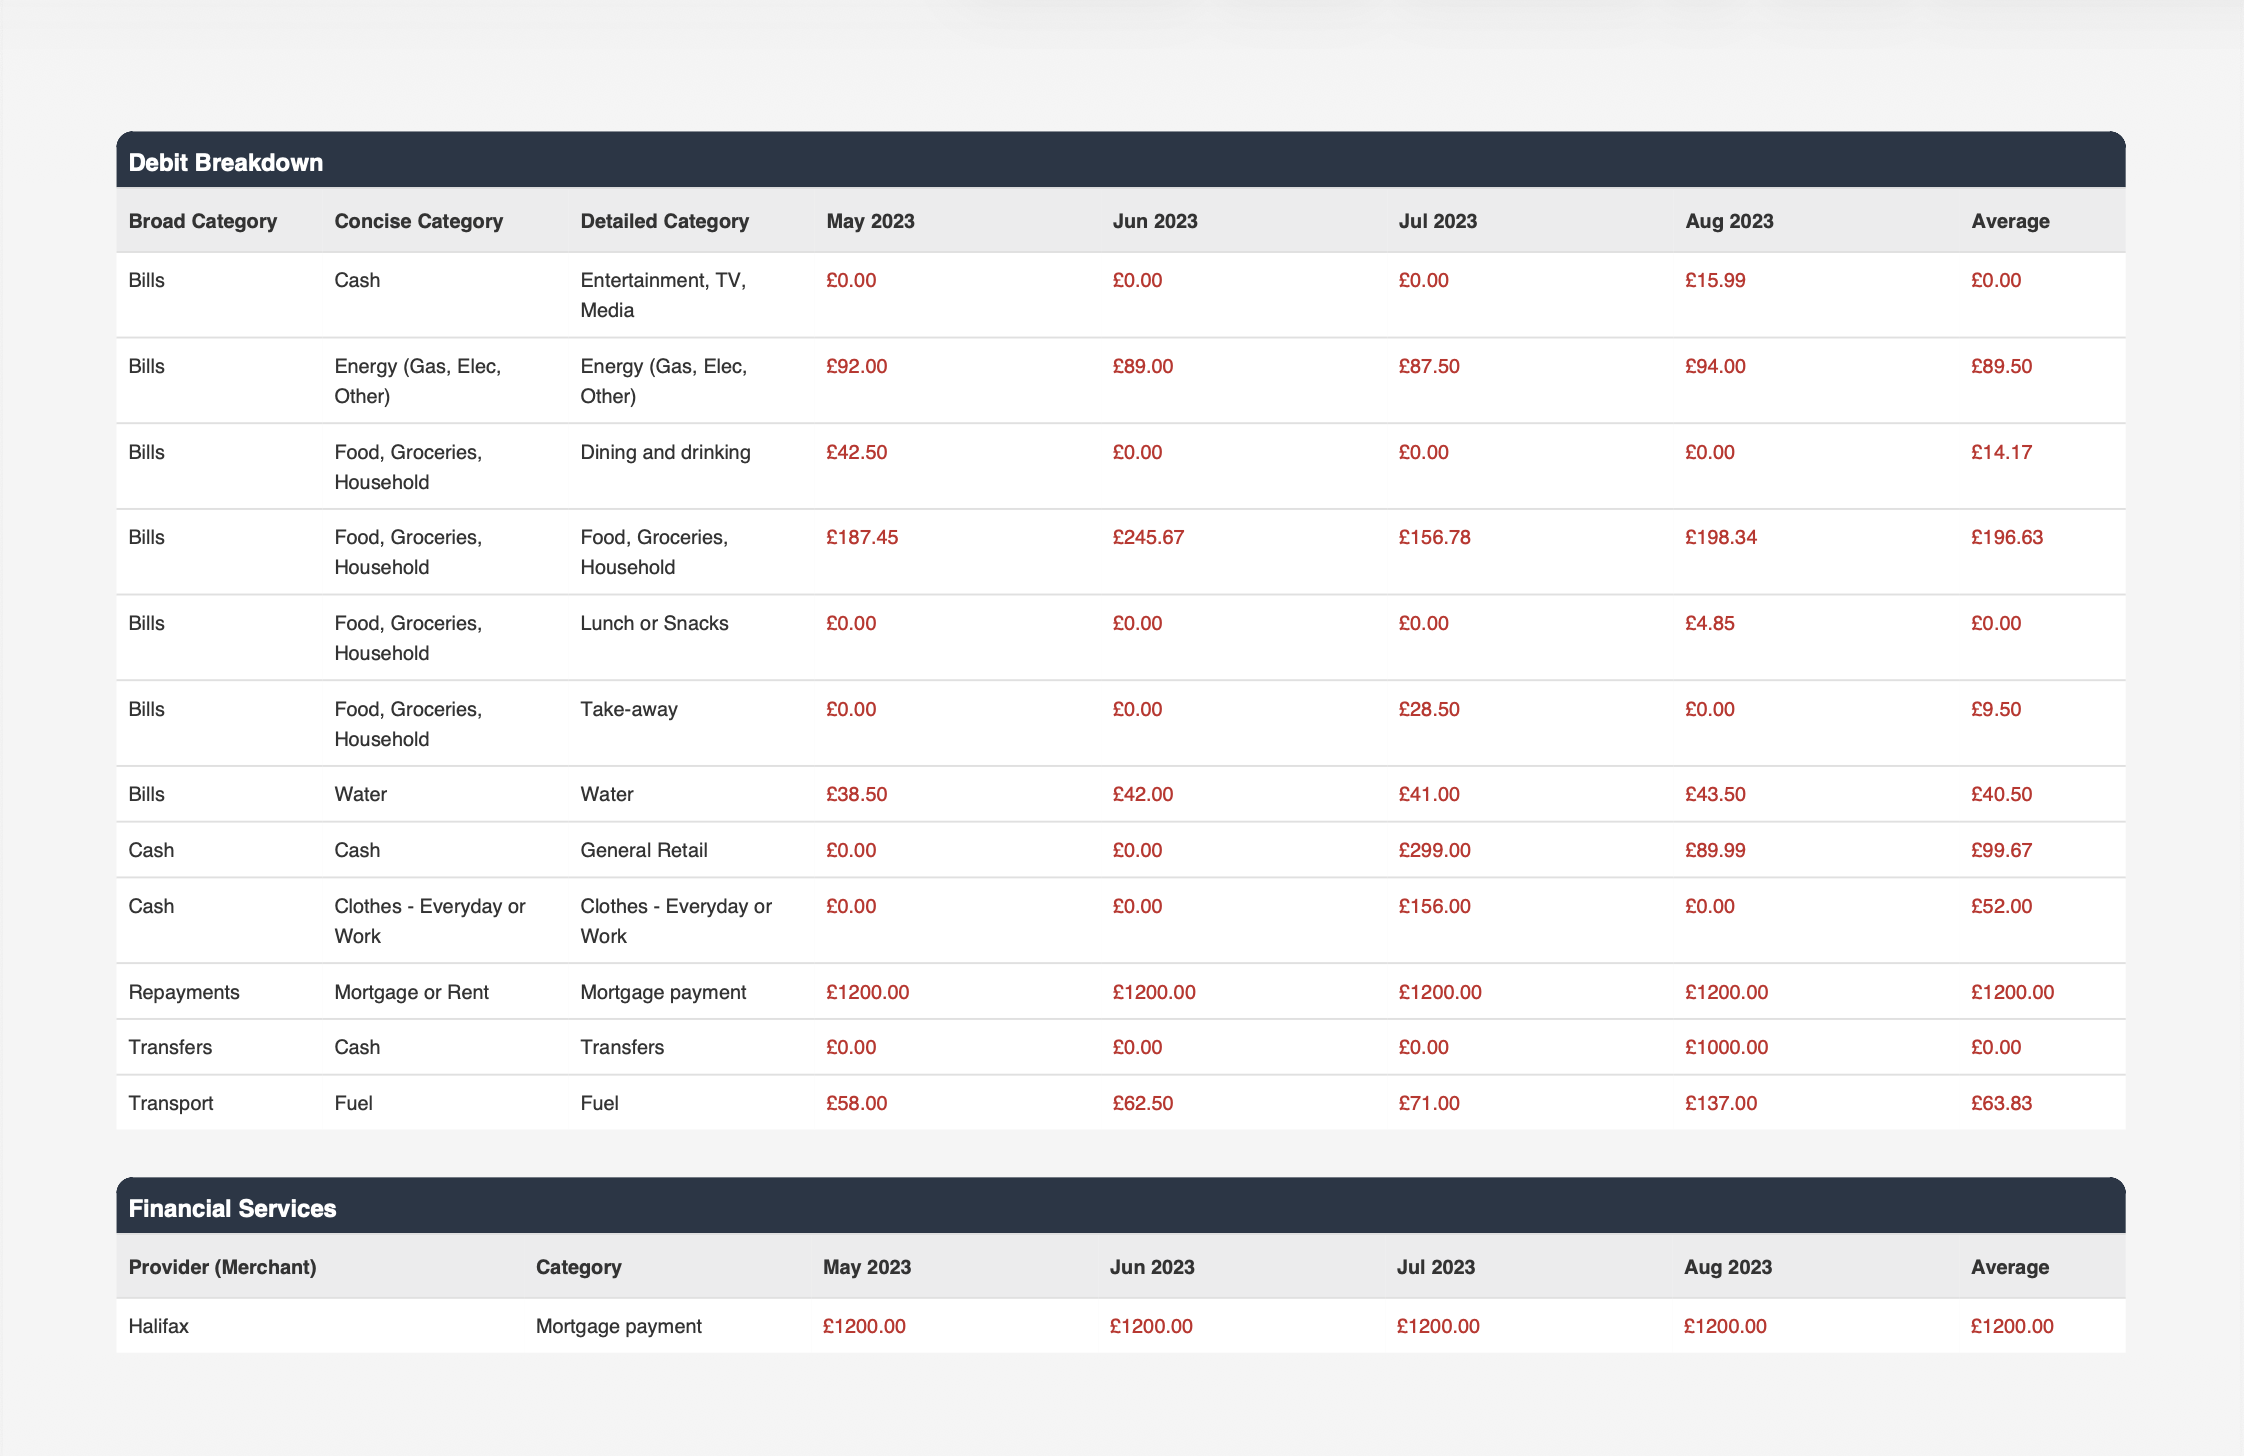Image resolution: width=2244 pixels, height=1456 pixels.
Task: Click the Lunch or Snacks cell
Action: tap(654, 624)
